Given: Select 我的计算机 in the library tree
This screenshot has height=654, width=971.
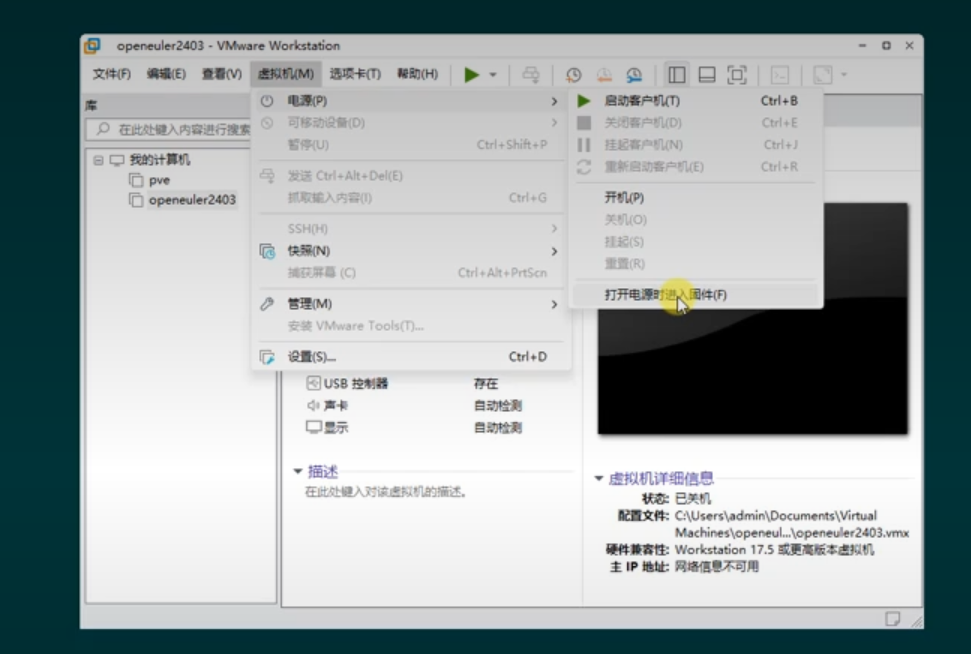Looking at the screenshot, I should click(160, 160).
